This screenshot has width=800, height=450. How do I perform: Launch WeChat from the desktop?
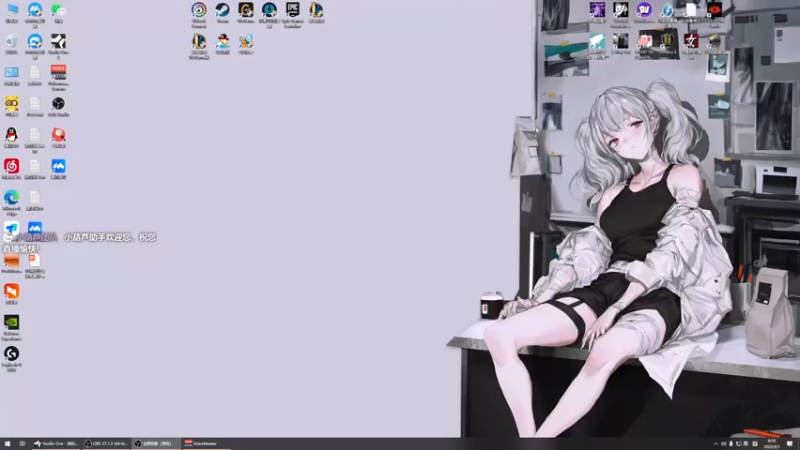58,12
